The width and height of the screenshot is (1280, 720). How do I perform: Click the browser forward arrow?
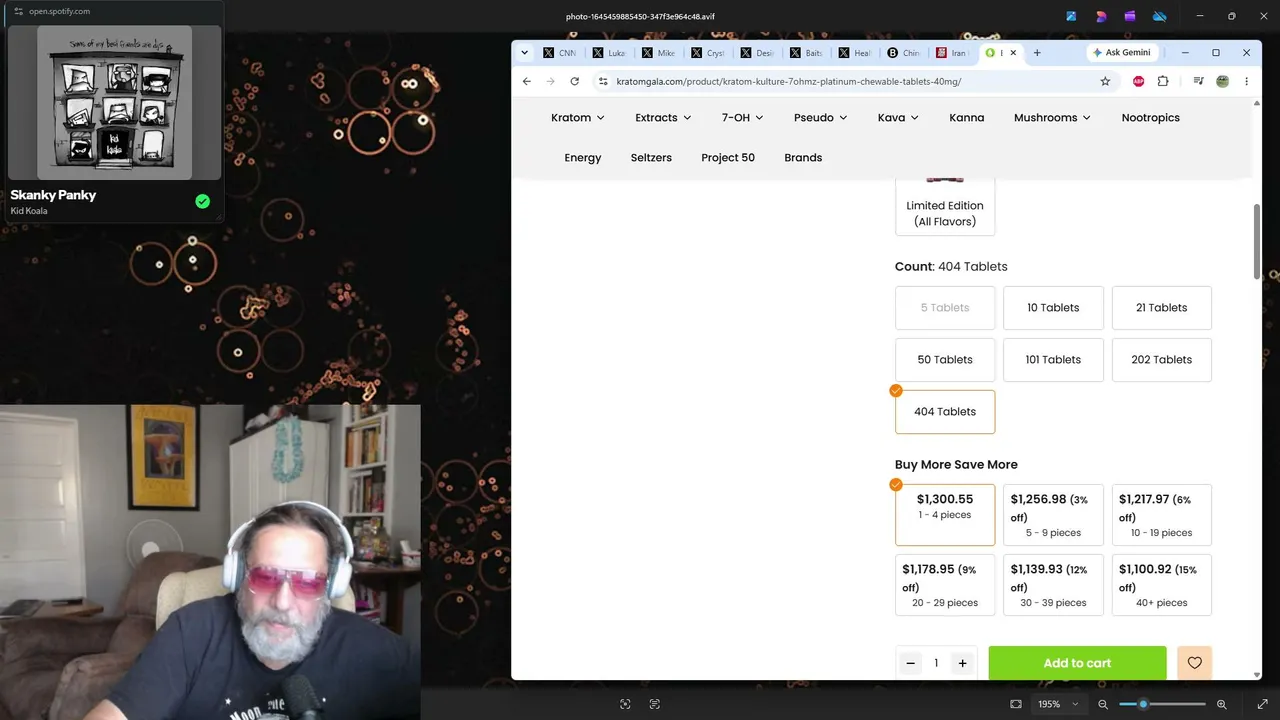550,81
